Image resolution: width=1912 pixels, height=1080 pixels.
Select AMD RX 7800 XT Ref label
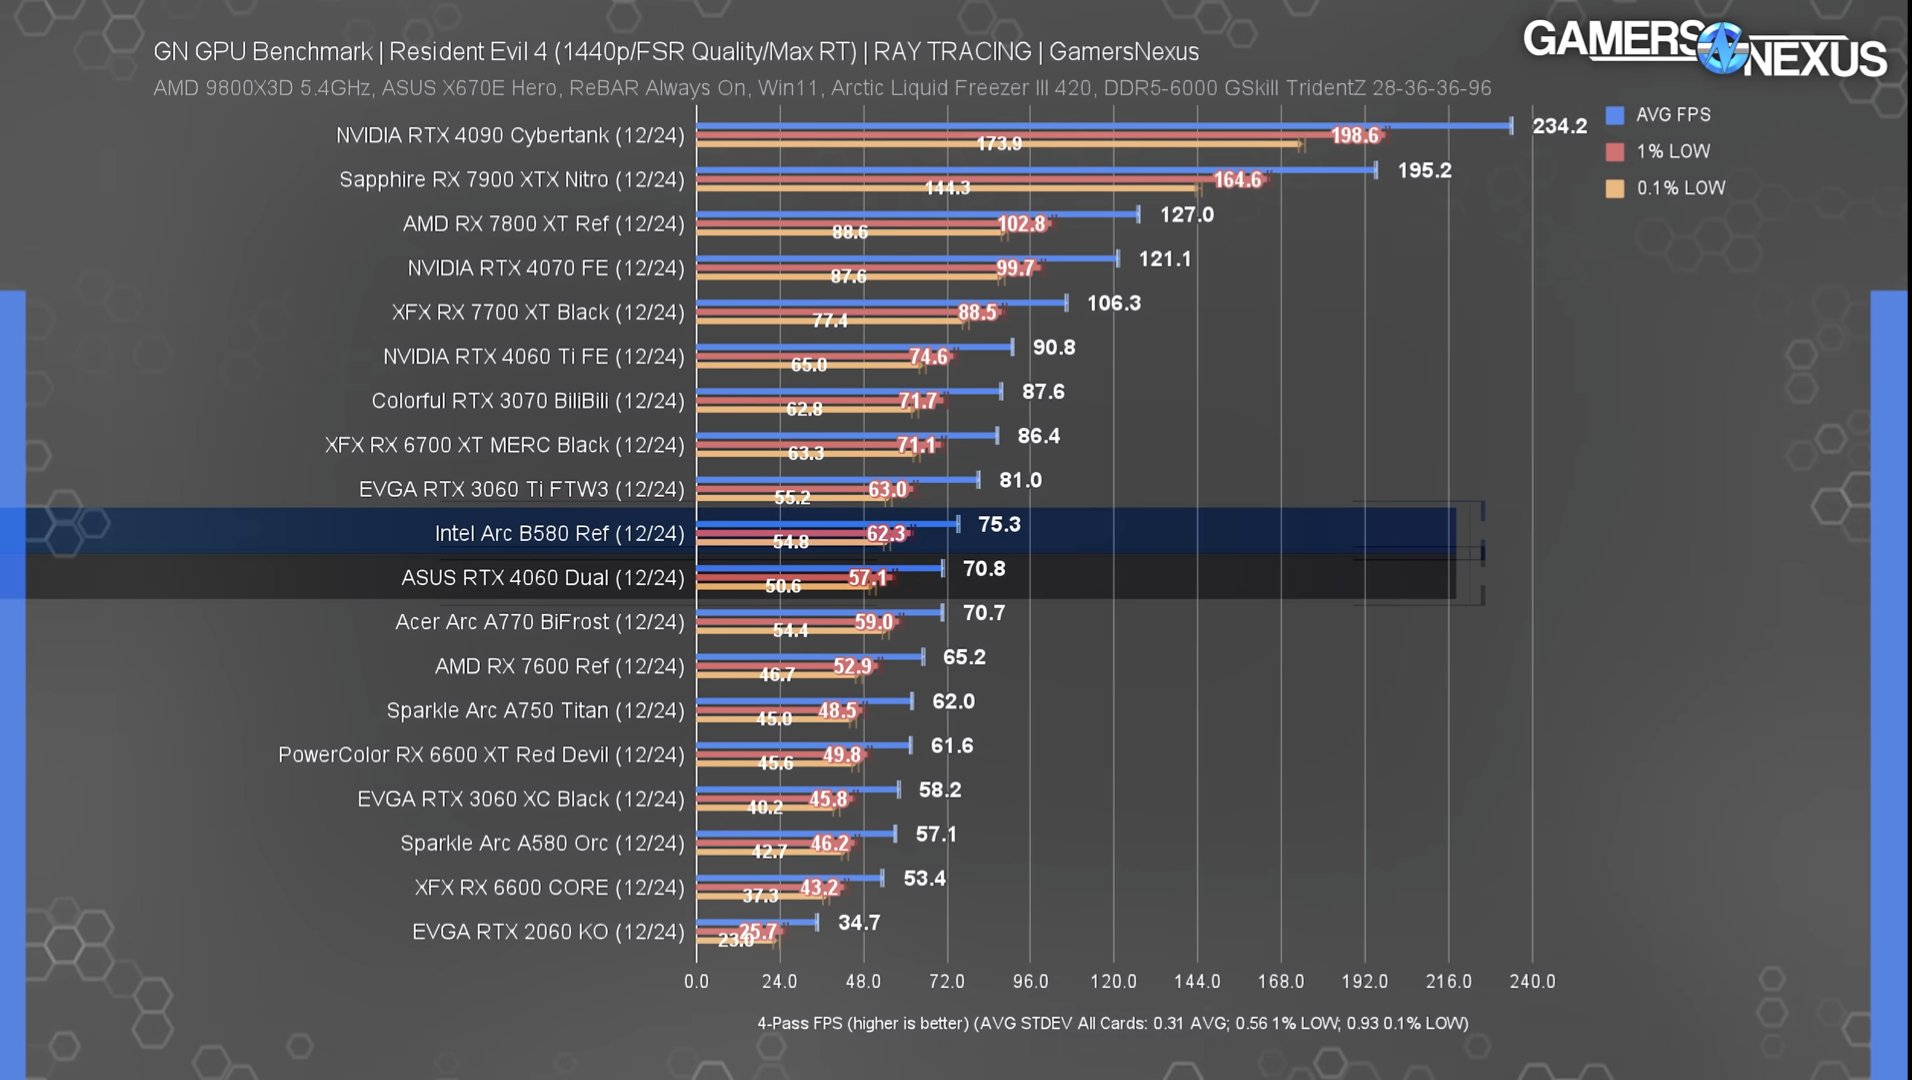point(544,224)
